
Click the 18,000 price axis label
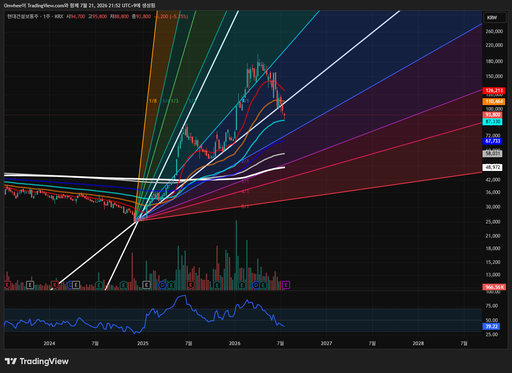point(493,249)
